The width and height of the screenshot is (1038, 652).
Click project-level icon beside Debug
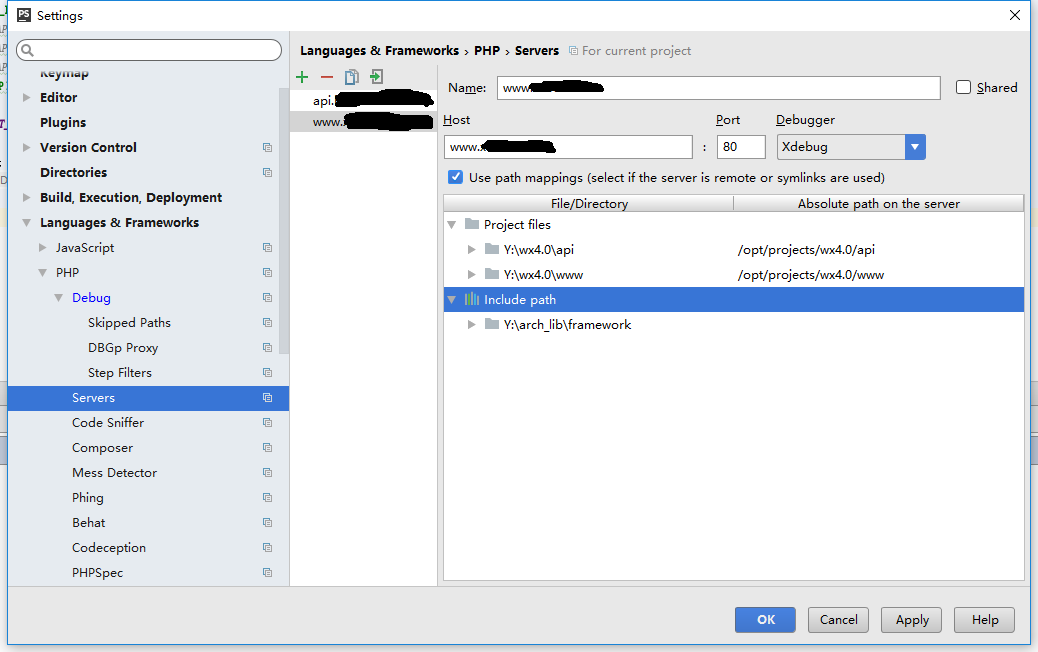(267, 298)
